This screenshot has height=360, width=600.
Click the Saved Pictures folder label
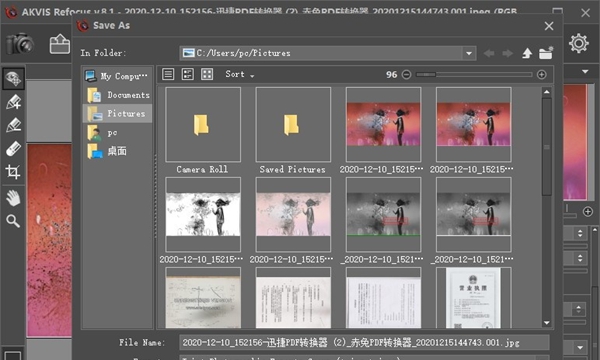point(292,169)
